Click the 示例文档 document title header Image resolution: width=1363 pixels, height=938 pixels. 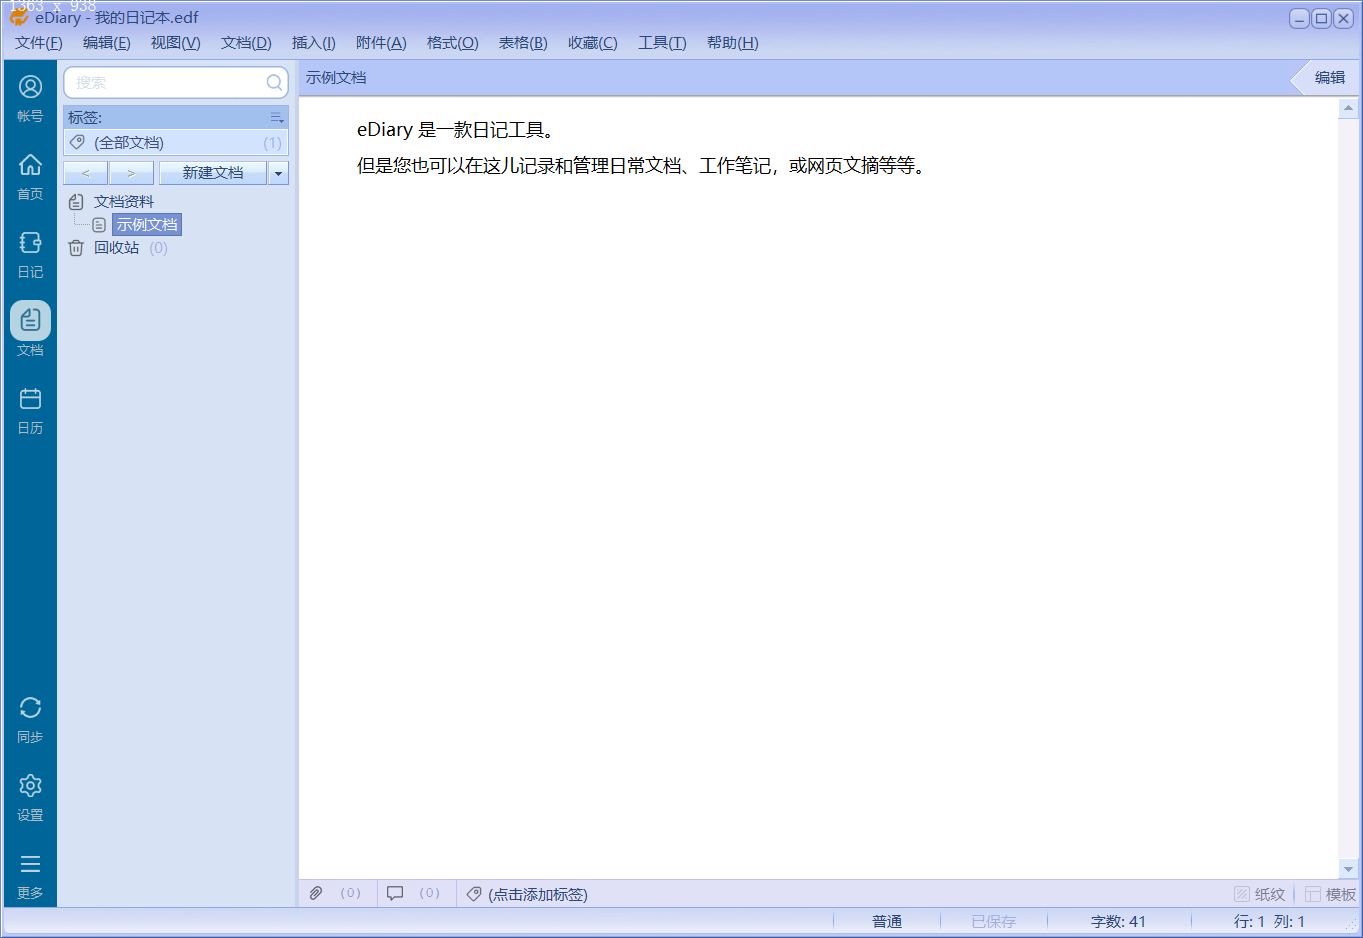pyautogui.click(x=336, y=77)
